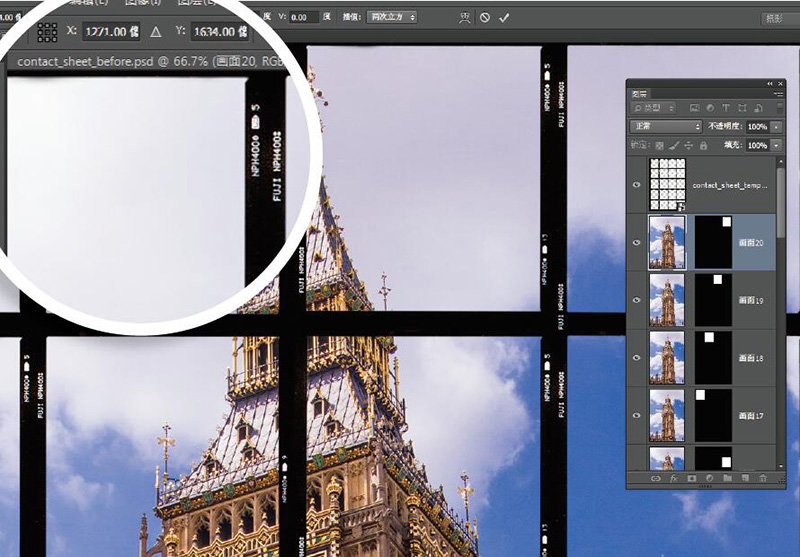Click the reference point locator grid icon

[47, 32]
